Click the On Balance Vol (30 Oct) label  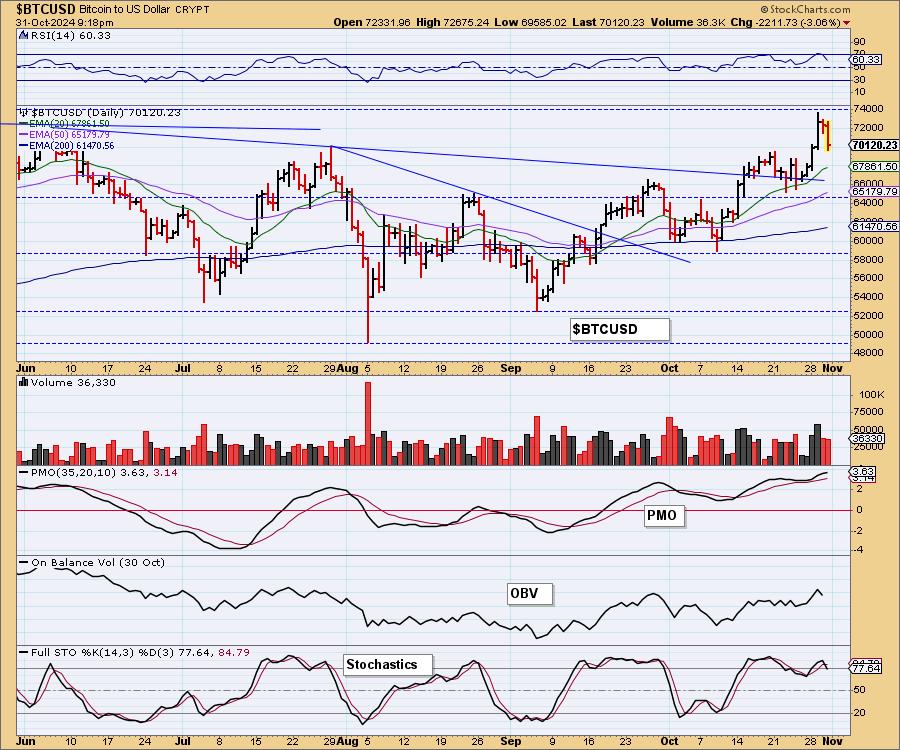tap(98, 562)
